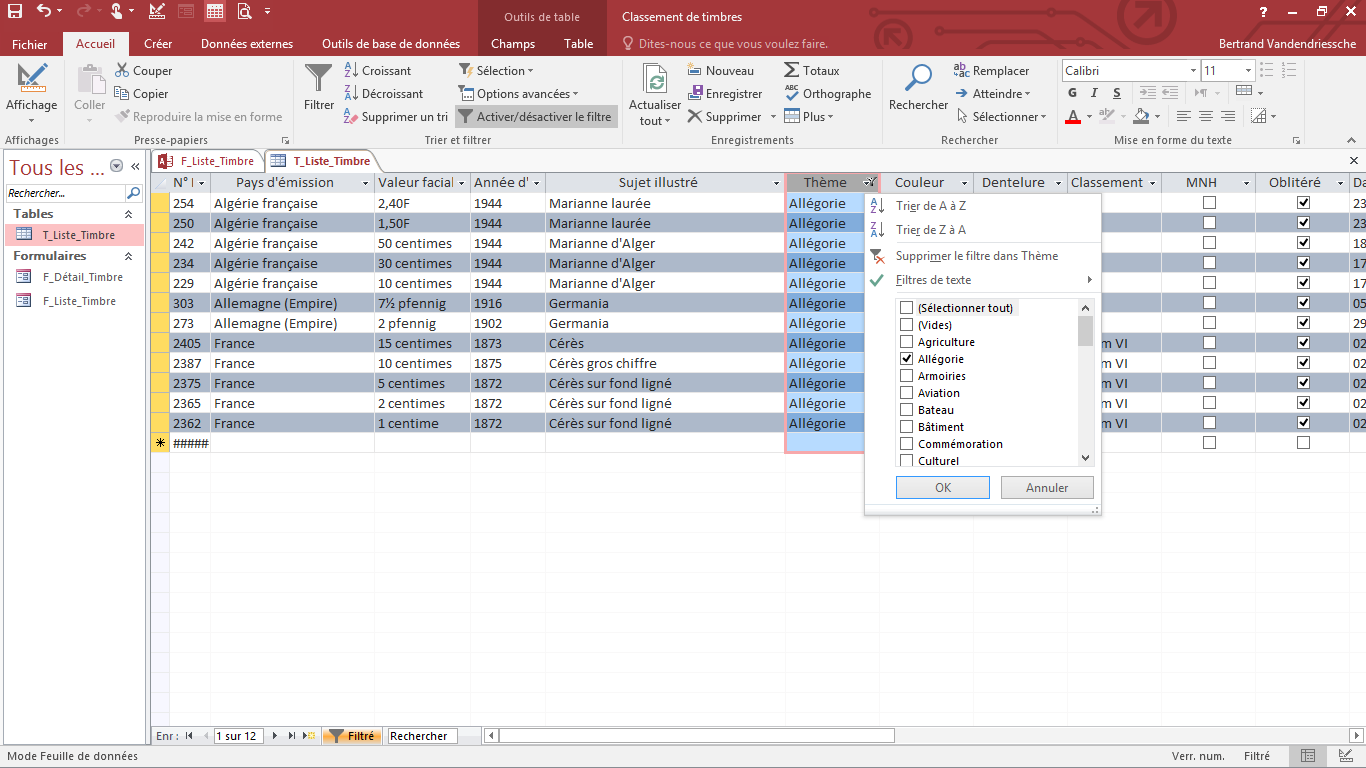Open the font size 11 dropdown
Screen dimensions: 1366x768
(1248, 71)
